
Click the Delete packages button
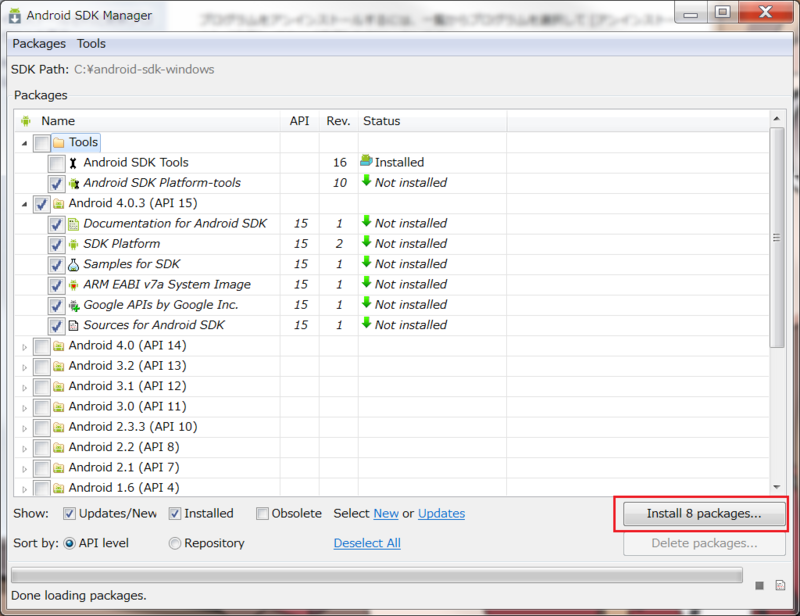704,544
